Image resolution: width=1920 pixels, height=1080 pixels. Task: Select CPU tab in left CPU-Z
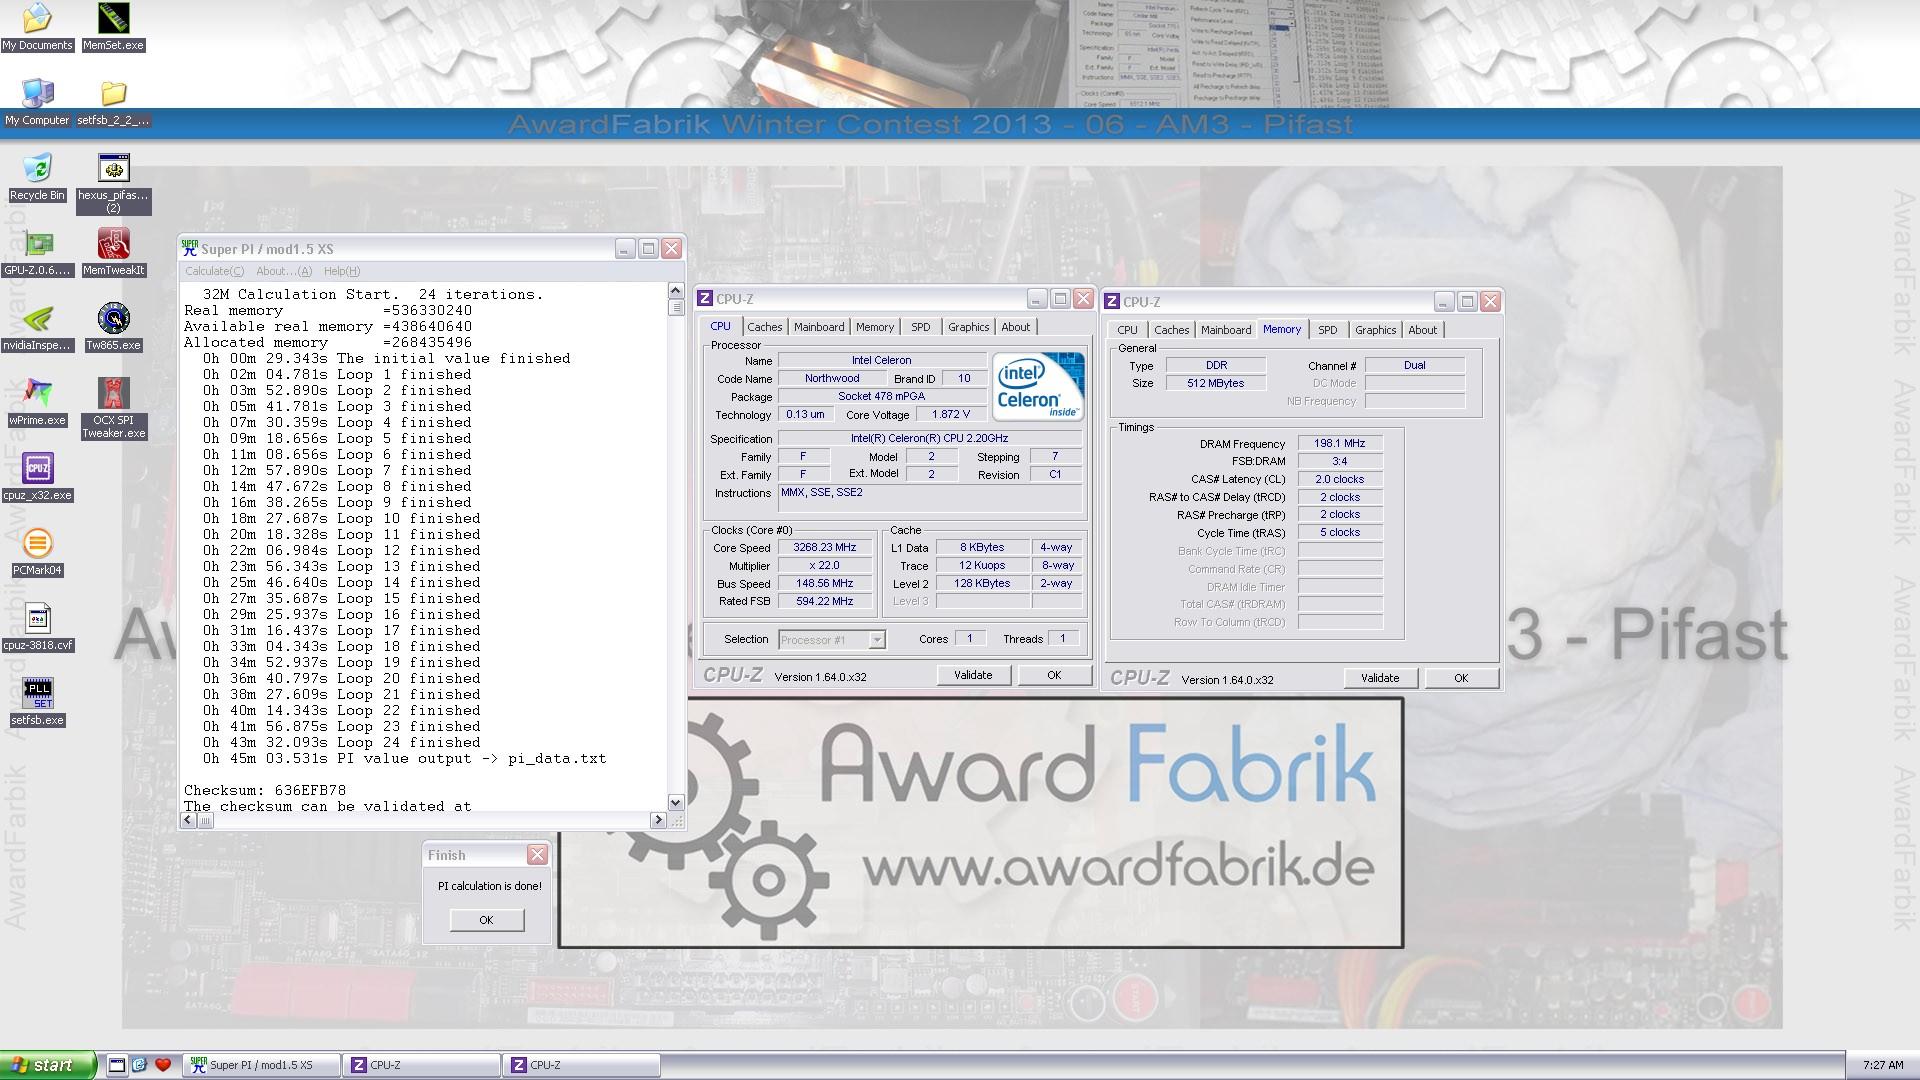[720, 326]
